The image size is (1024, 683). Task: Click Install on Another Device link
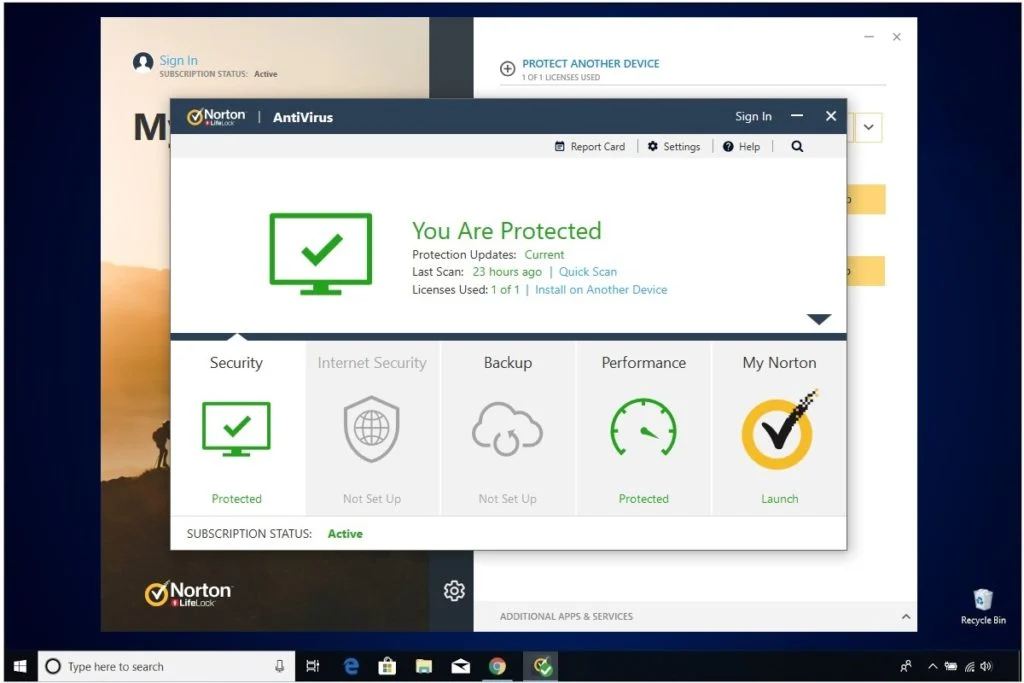[x=600, y=290]
